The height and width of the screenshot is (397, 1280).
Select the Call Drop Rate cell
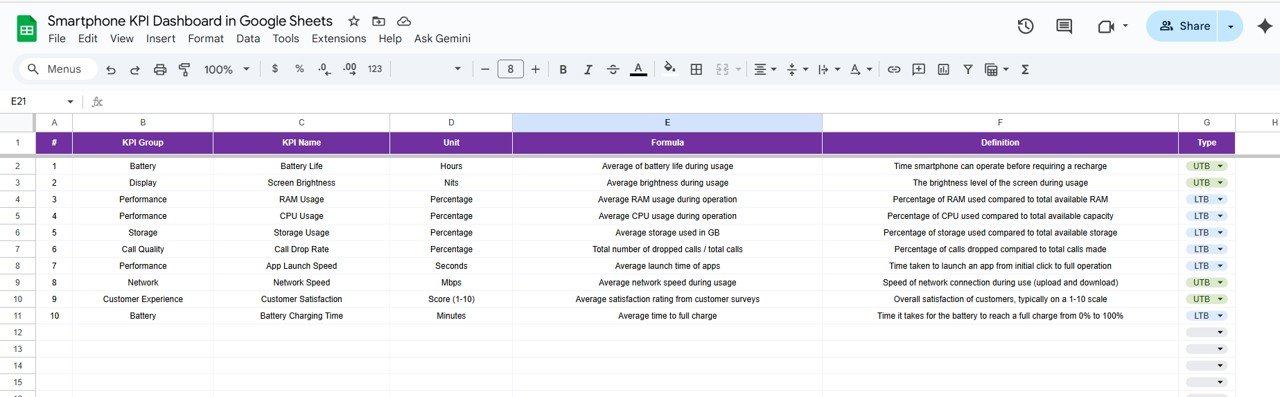coord(301,249)
